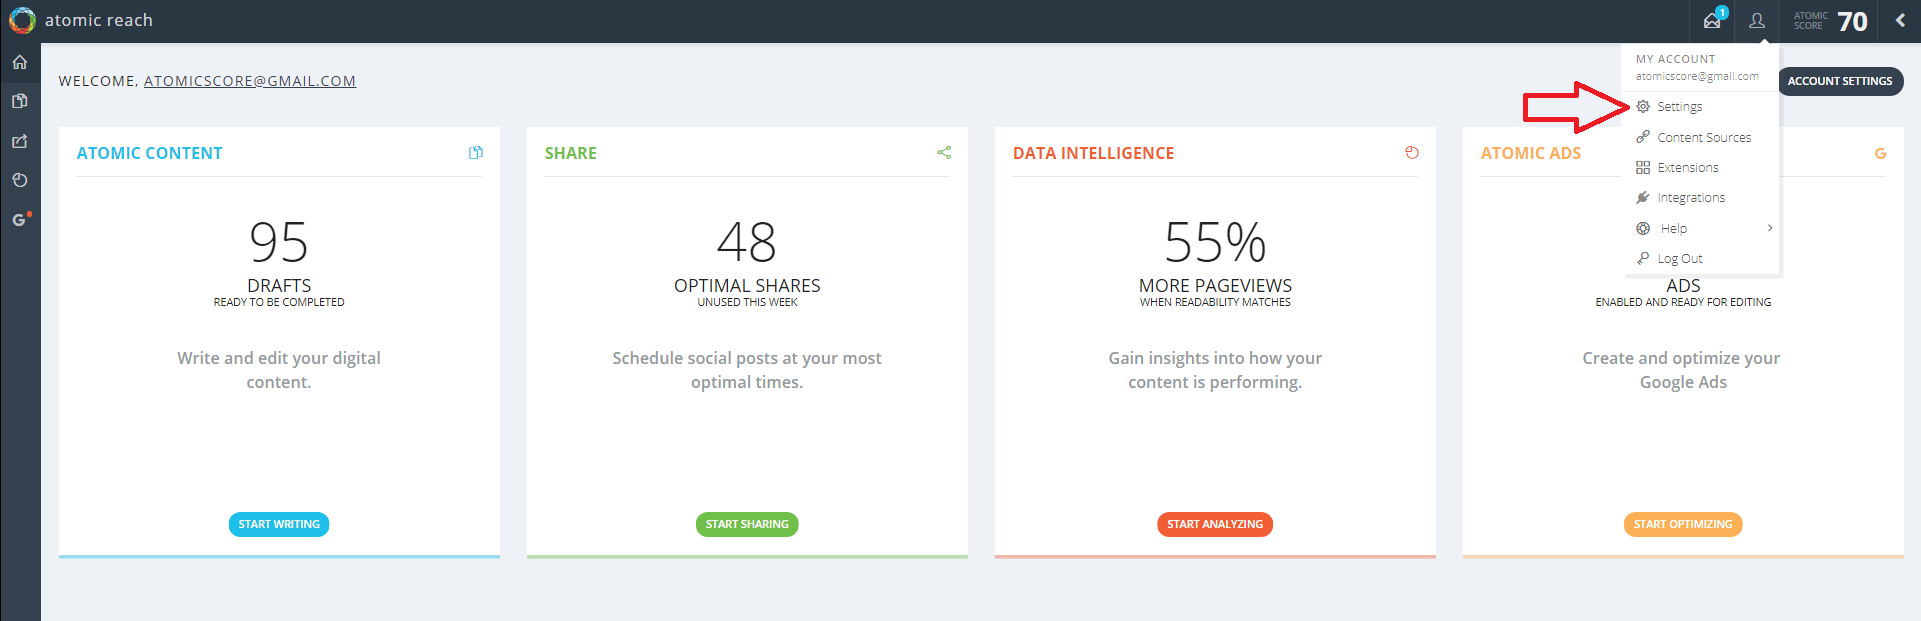Open Share from the sidebar
Screen dimensions: 1921x621
20,141
